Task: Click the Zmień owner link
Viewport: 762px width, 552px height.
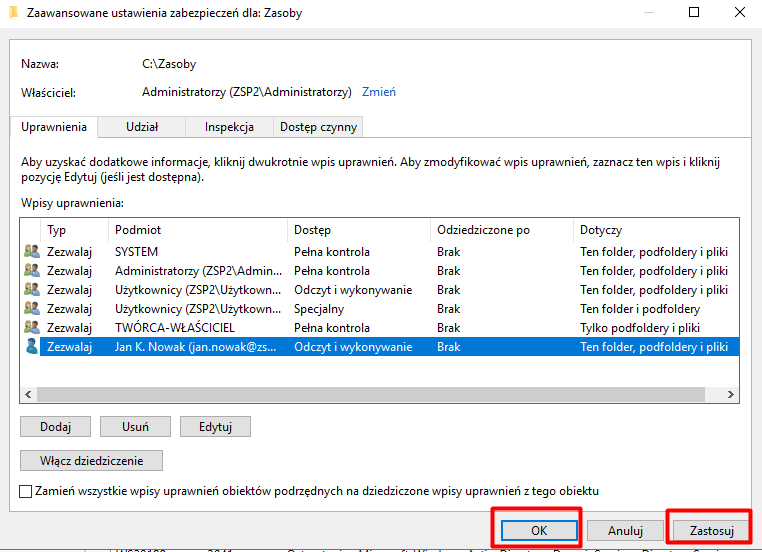Action: (x=379, y=92)
